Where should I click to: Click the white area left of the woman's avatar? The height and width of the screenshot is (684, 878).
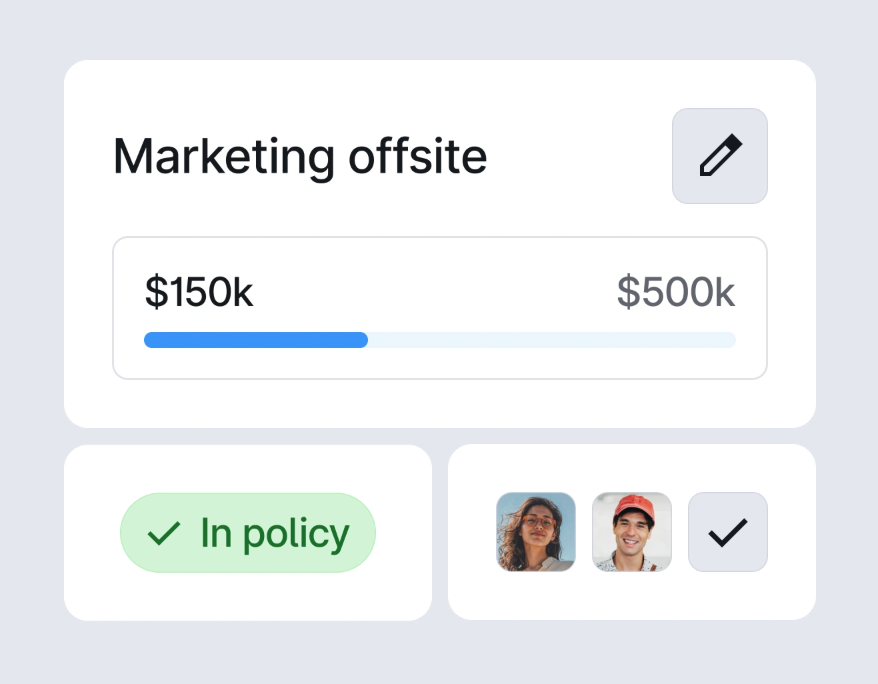pos(472,532)
